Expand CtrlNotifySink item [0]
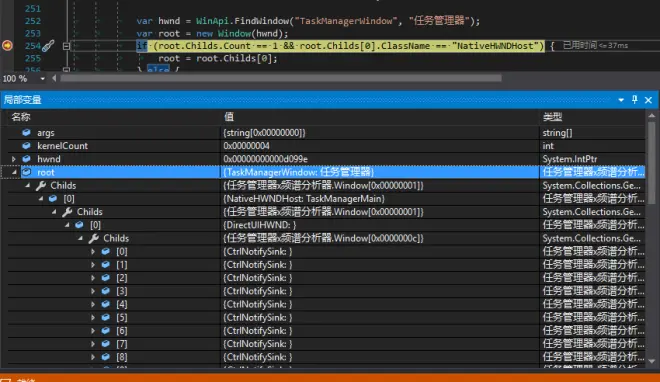The height and width of the screenshot is (382, 660). 93,252
